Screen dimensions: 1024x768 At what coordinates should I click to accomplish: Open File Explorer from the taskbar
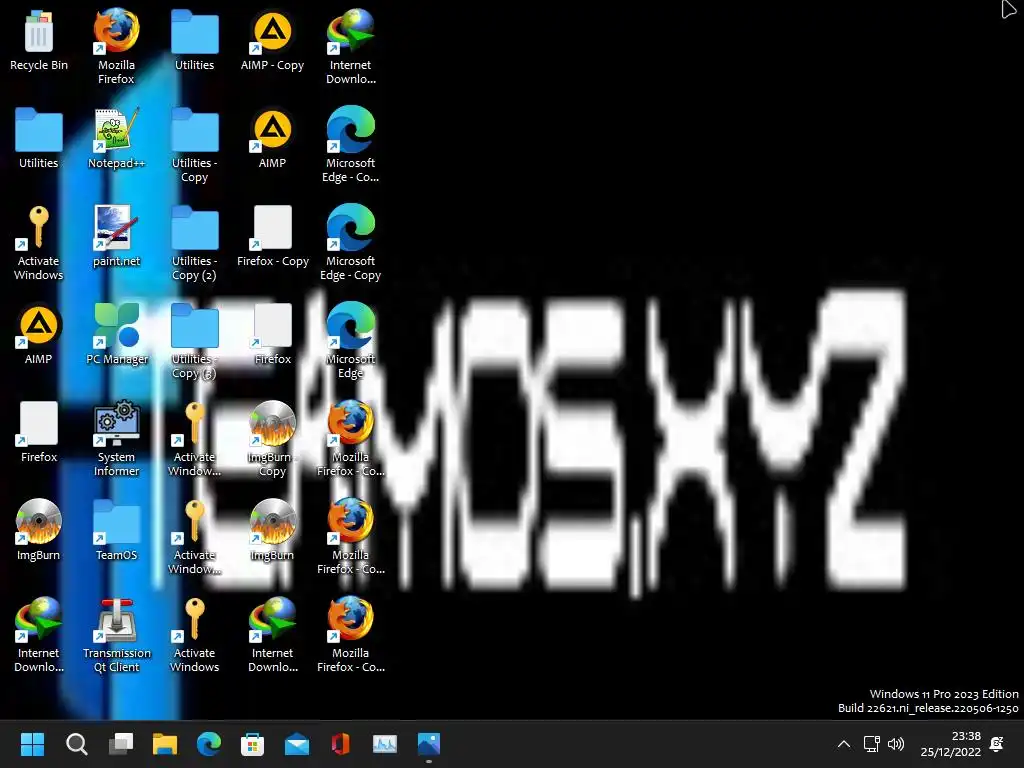click(165, 744)
